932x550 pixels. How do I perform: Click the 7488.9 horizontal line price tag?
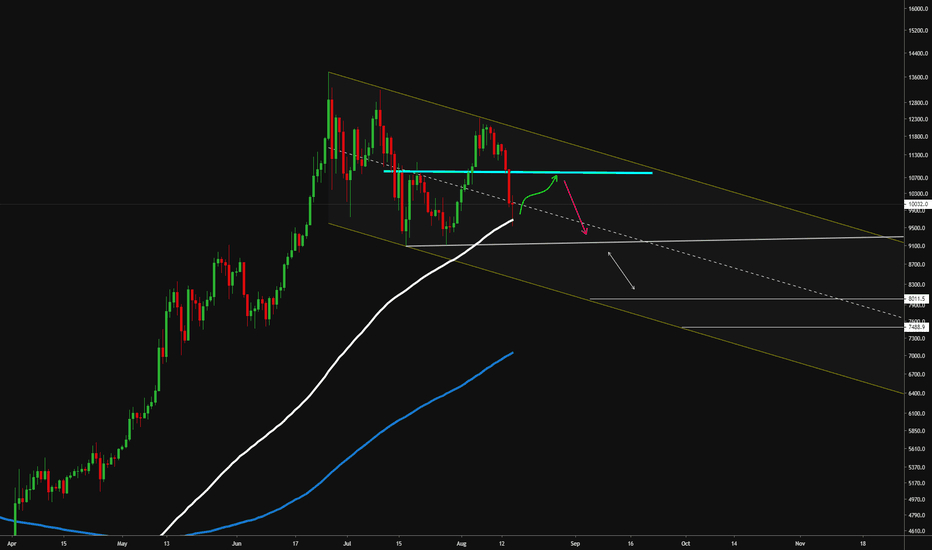pos(917,327)
